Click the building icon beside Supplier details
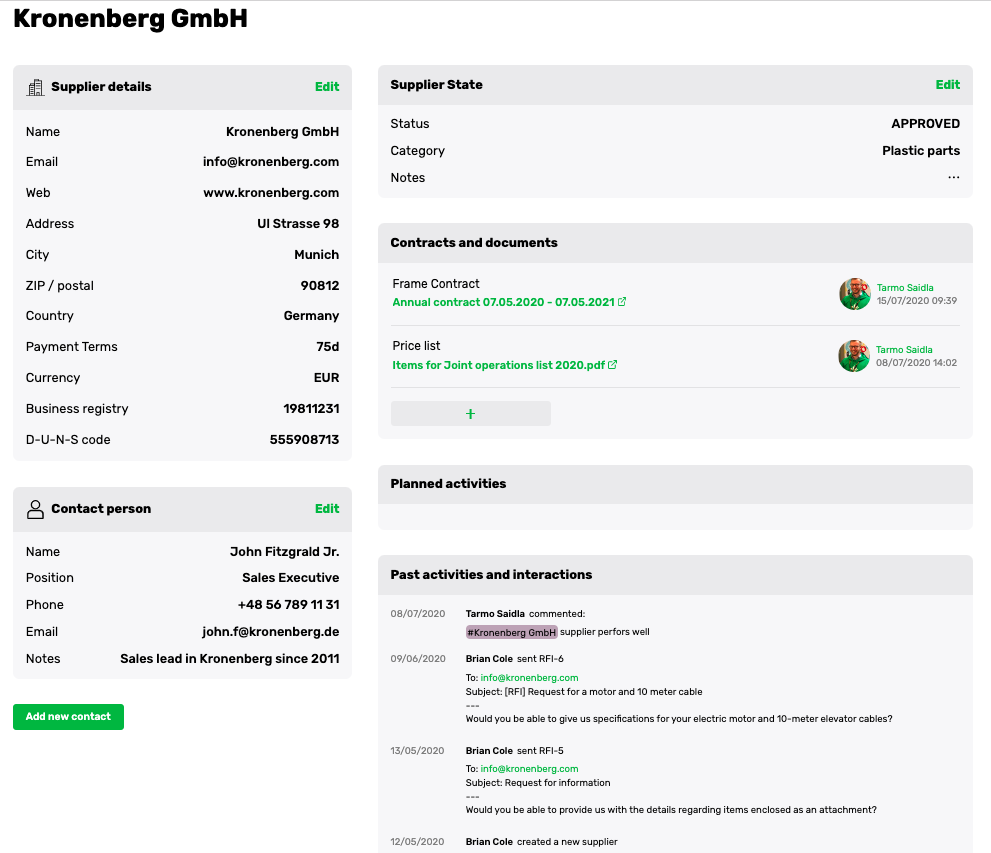991x853 pixels. click(x=35, y=87)
